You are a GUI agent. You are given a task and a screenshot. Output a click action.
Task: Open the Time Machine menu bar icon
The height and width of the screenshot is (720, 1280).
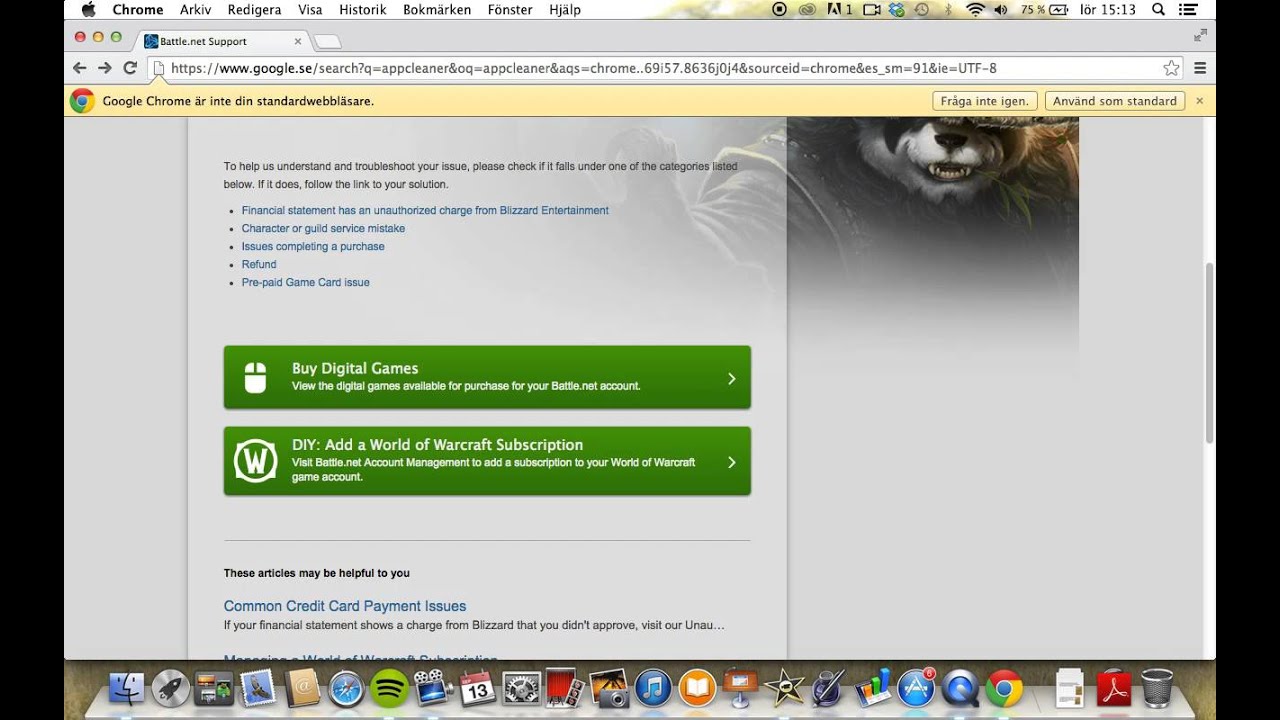[921, 10]
